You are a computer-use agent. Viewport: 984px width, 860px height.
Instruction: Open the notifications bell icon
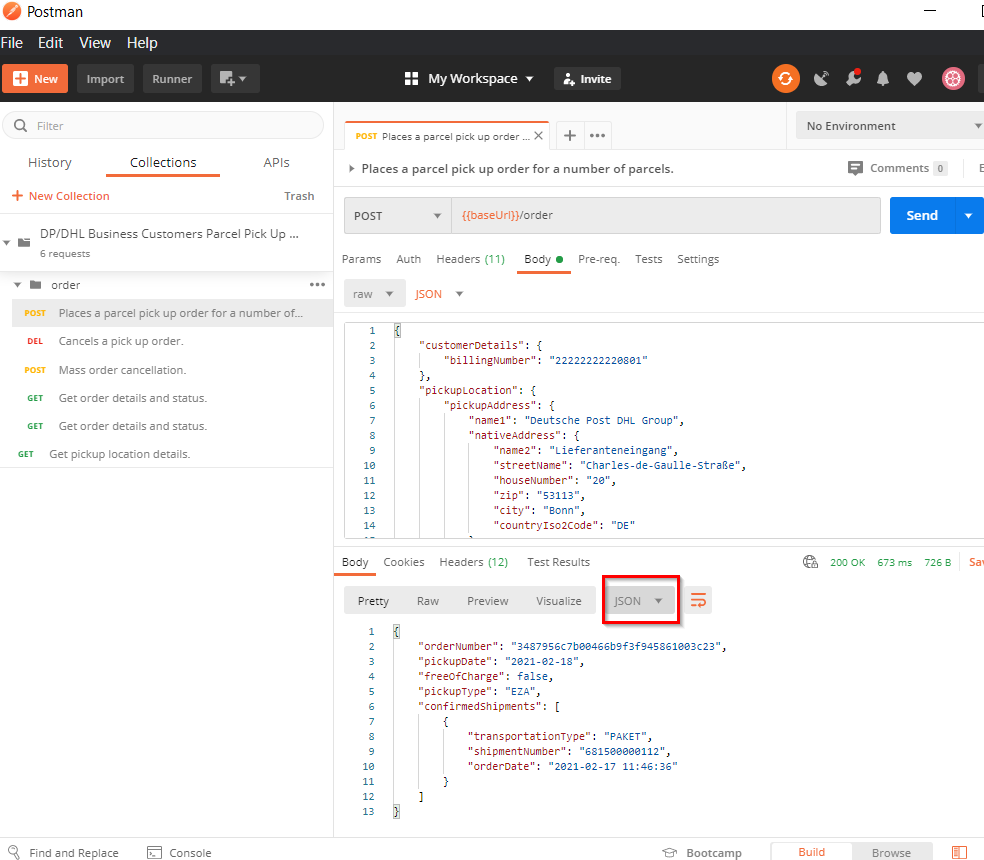click(883, 79)
